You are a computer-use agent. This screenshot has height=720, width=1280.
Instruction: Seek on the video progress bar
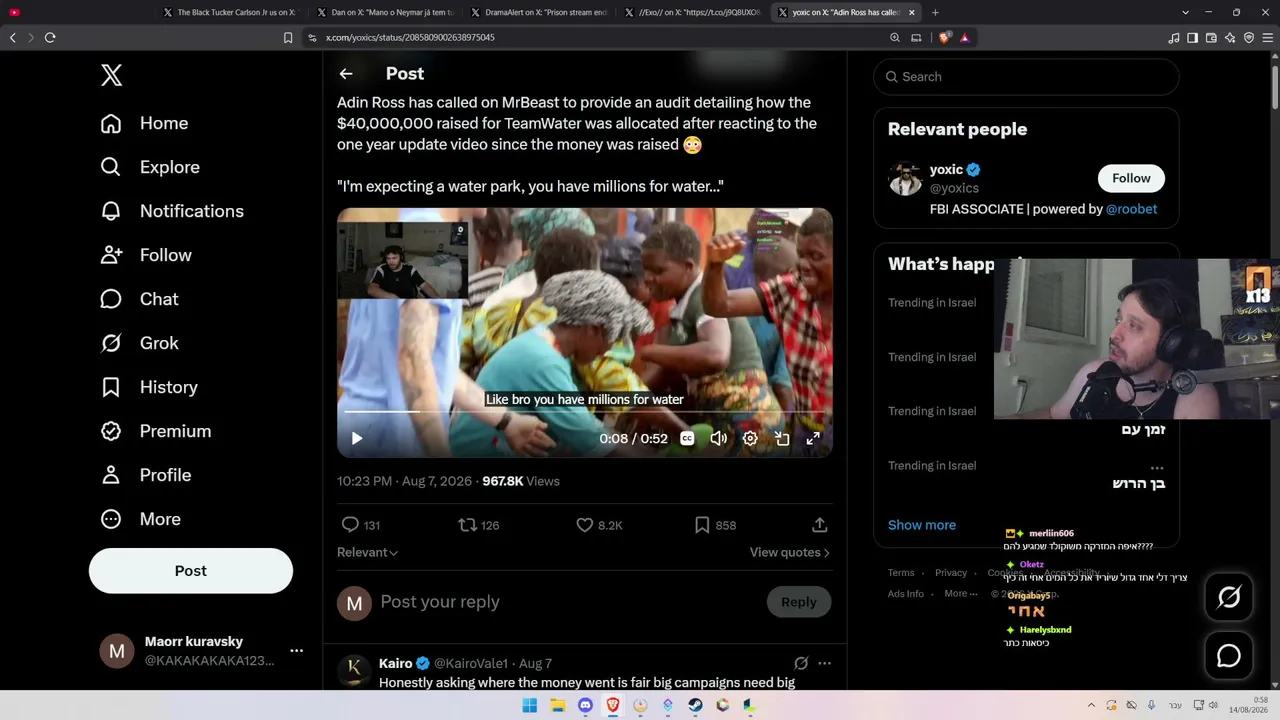pos(585,411)
